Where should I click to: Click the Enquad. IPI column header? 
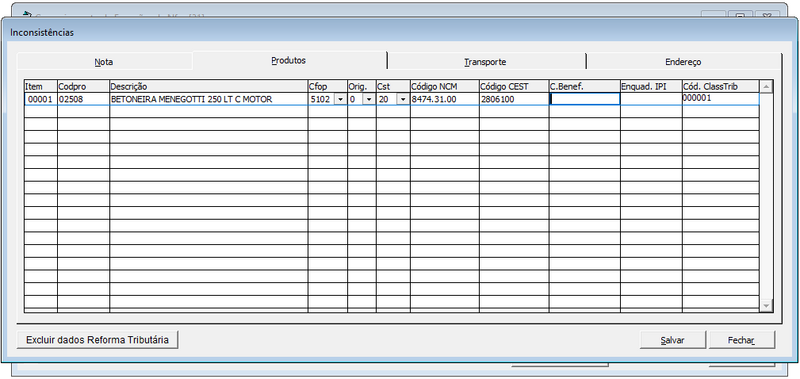651,87
